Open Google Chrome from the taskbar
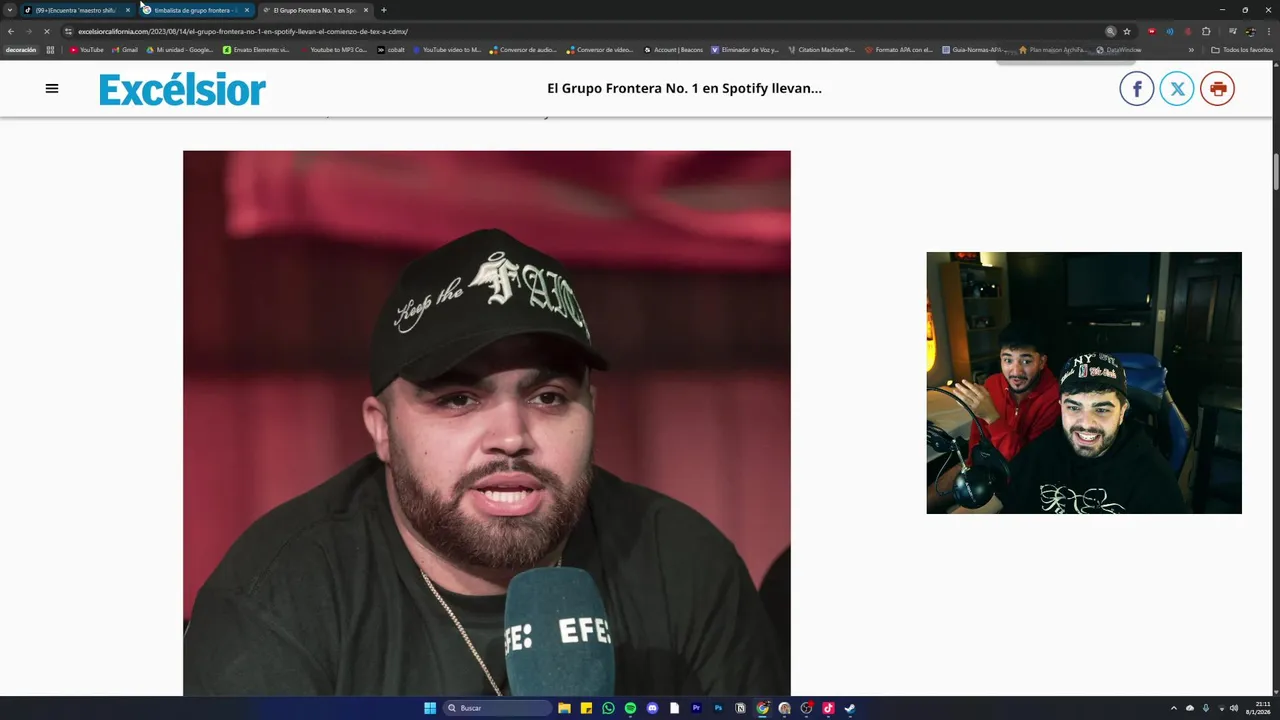Screen dimensions: 1280x720 point(762,708)
